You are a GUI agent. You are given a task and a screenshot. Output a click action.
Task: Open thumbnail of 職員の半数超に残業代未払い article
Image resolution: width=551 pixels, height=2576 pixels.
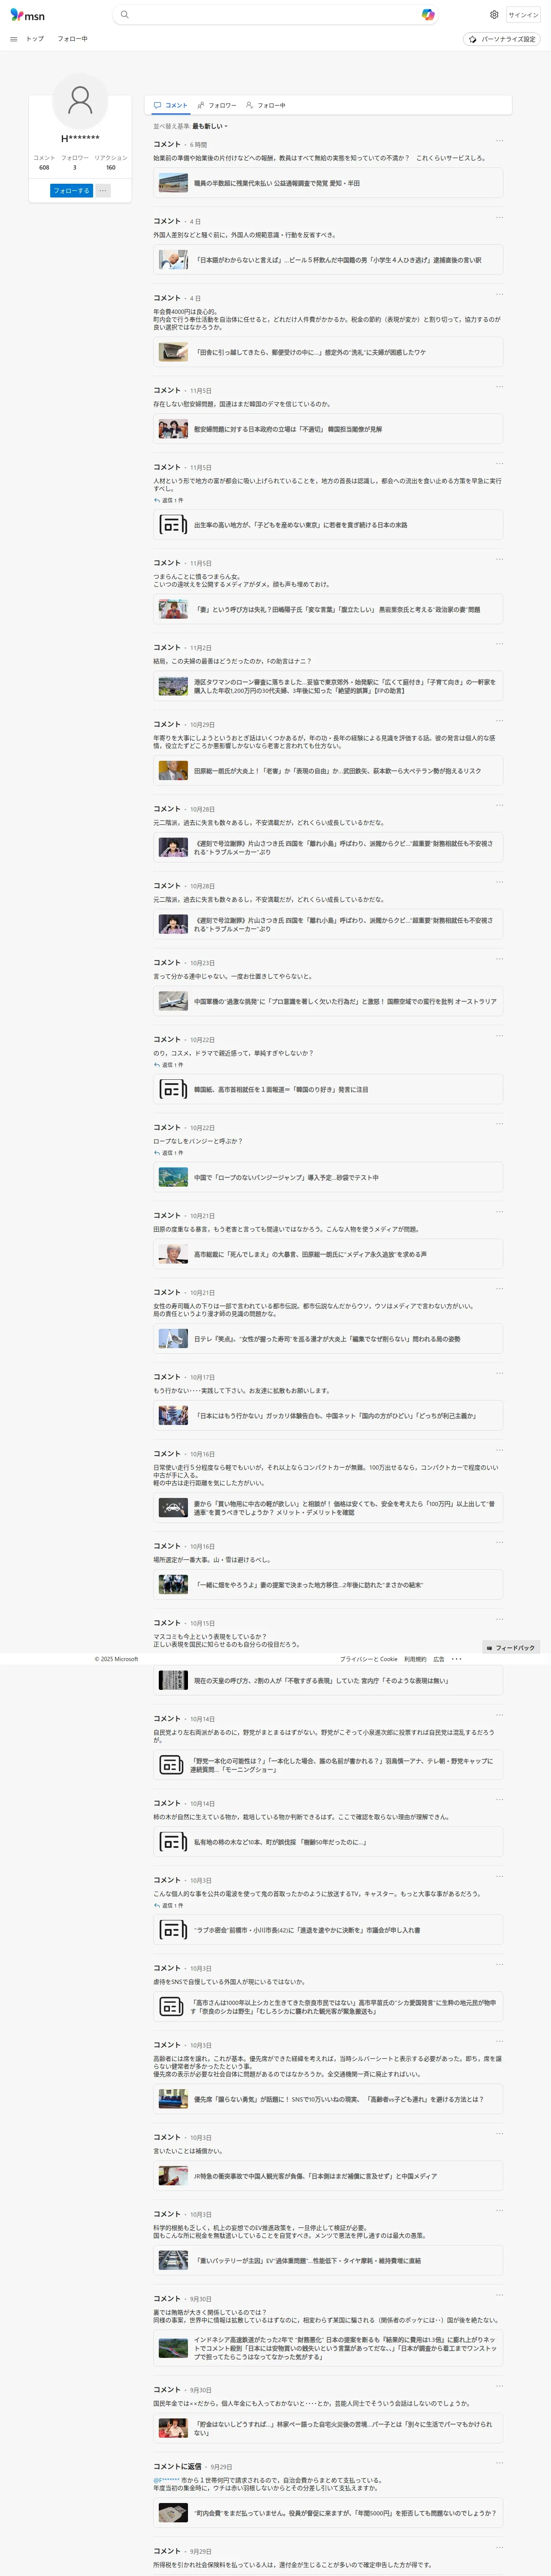pyautogui.click(x=173, y=183)
